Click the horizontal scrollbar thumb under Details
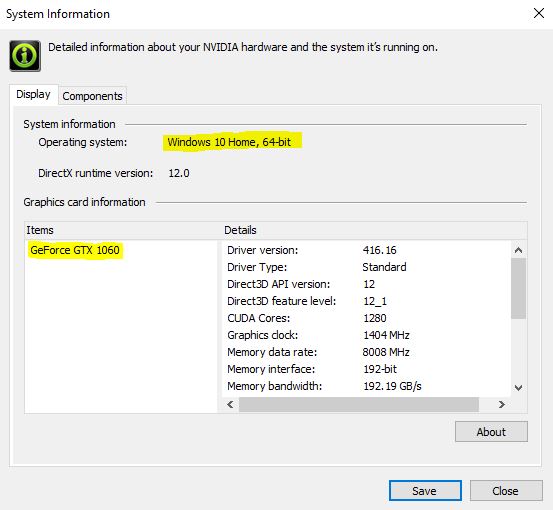This screenshot has height=510, width=553. pyautogui.click(x=359, y=404)
